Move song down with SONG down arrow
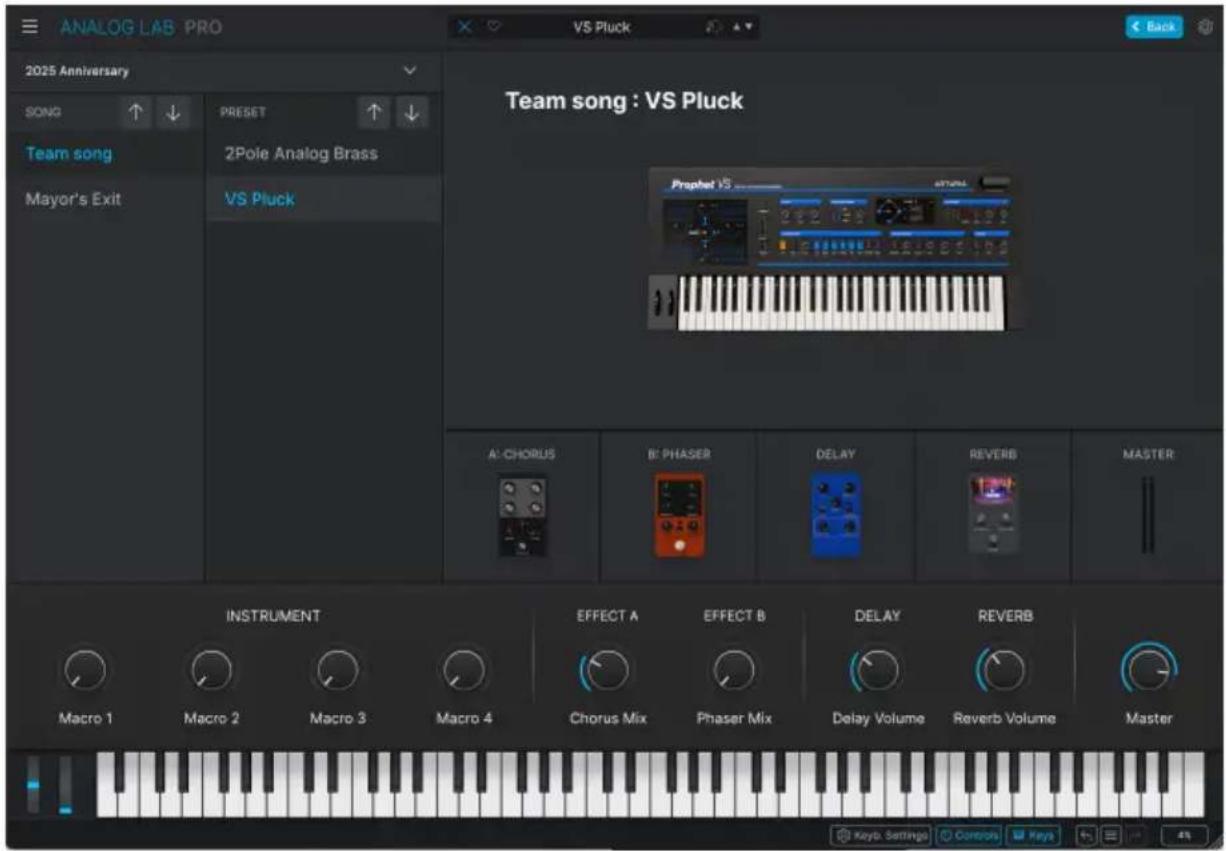The height and width of the screenshot is (851, 1226). point(173,113)
